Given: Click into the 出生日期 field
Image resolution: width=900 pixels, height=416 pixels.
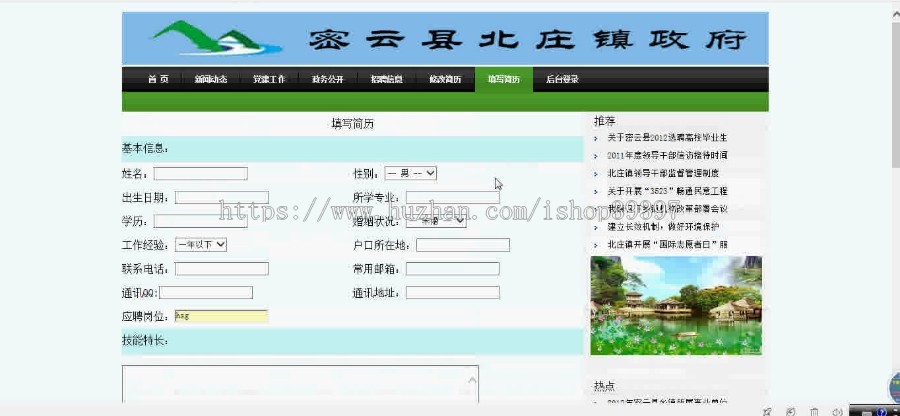Looking at the screenshot, I should (x=222, y=197).
